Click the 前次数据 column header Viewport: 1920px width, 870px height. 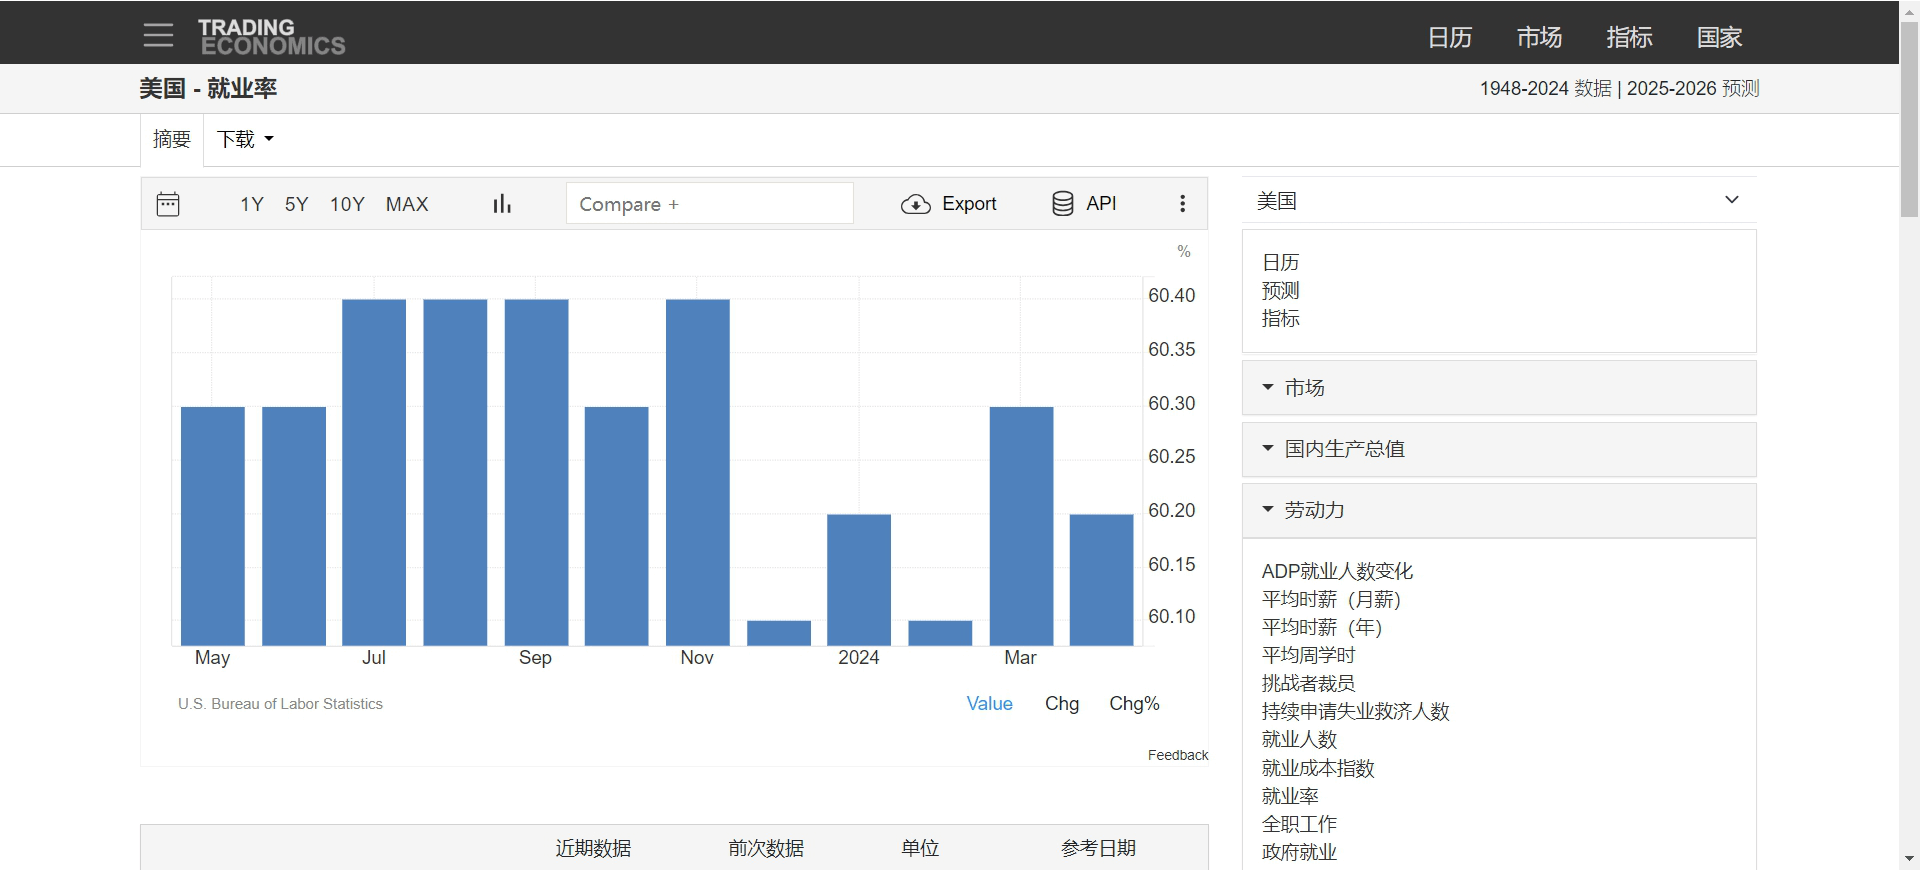(x=766, y=848)
